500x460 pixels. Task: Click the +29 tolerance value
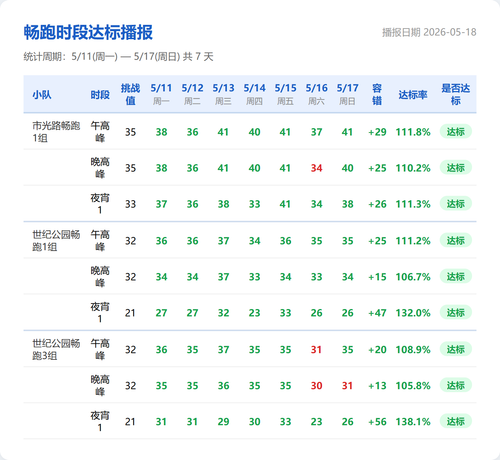click(377, 132)
